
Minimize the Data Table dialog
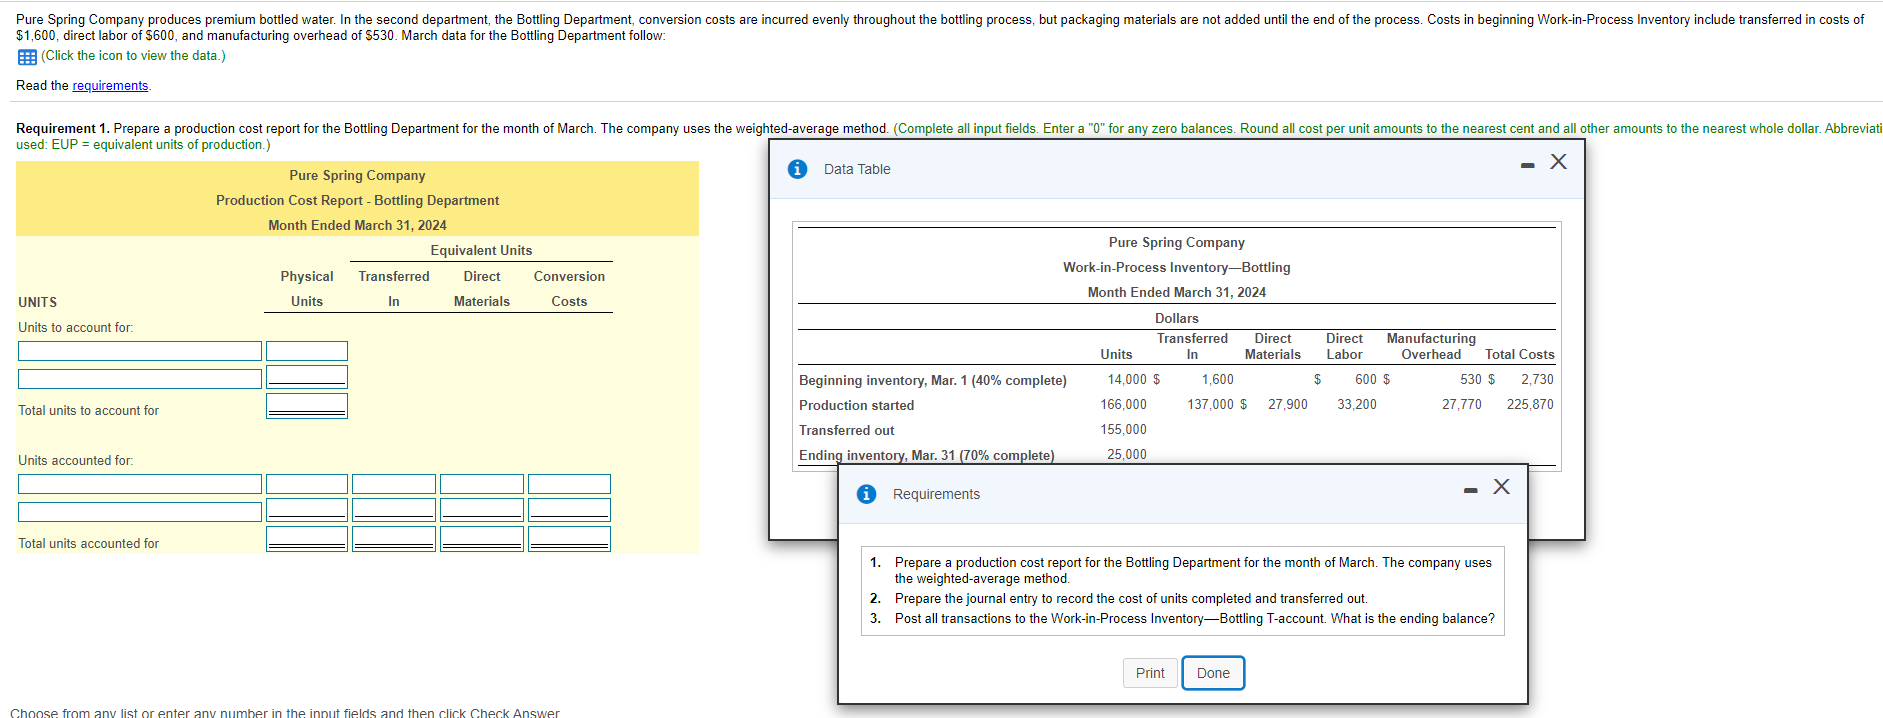[1527, 165]
